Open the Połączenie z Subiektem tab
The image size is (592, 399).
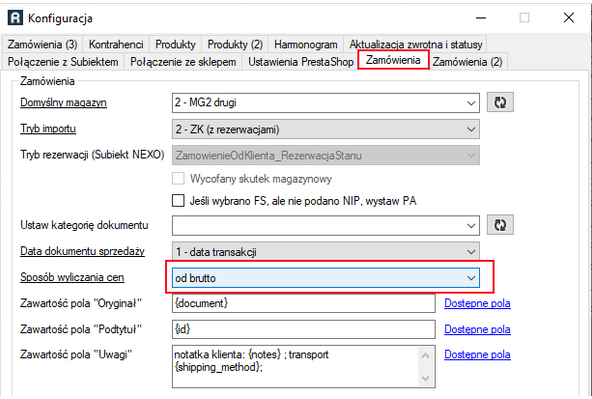[63, 62]
